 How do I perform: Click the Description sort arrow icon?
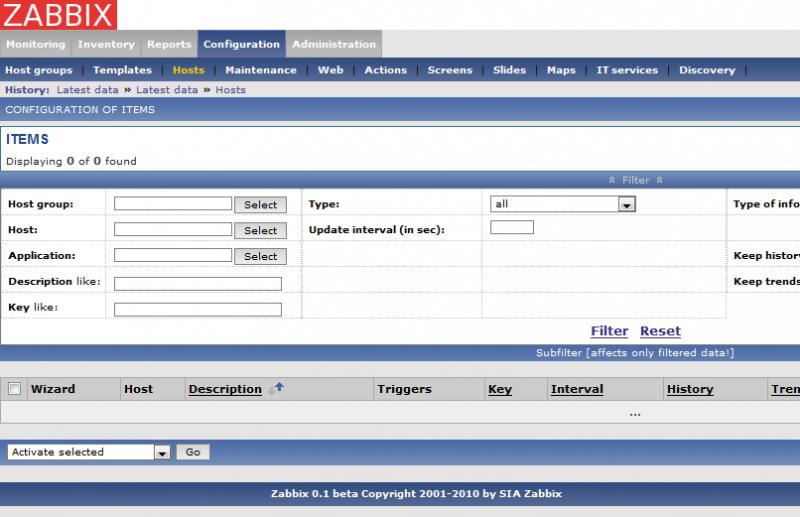click(x=276, y=389)
